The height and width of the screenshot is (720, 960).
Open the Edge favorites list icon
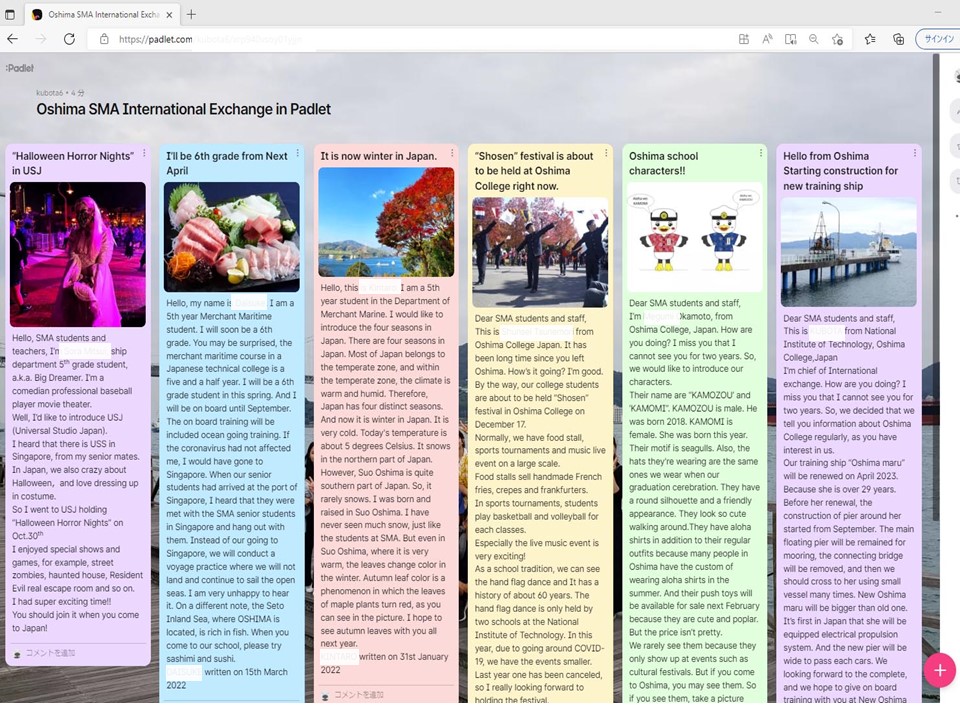(870, 39)
